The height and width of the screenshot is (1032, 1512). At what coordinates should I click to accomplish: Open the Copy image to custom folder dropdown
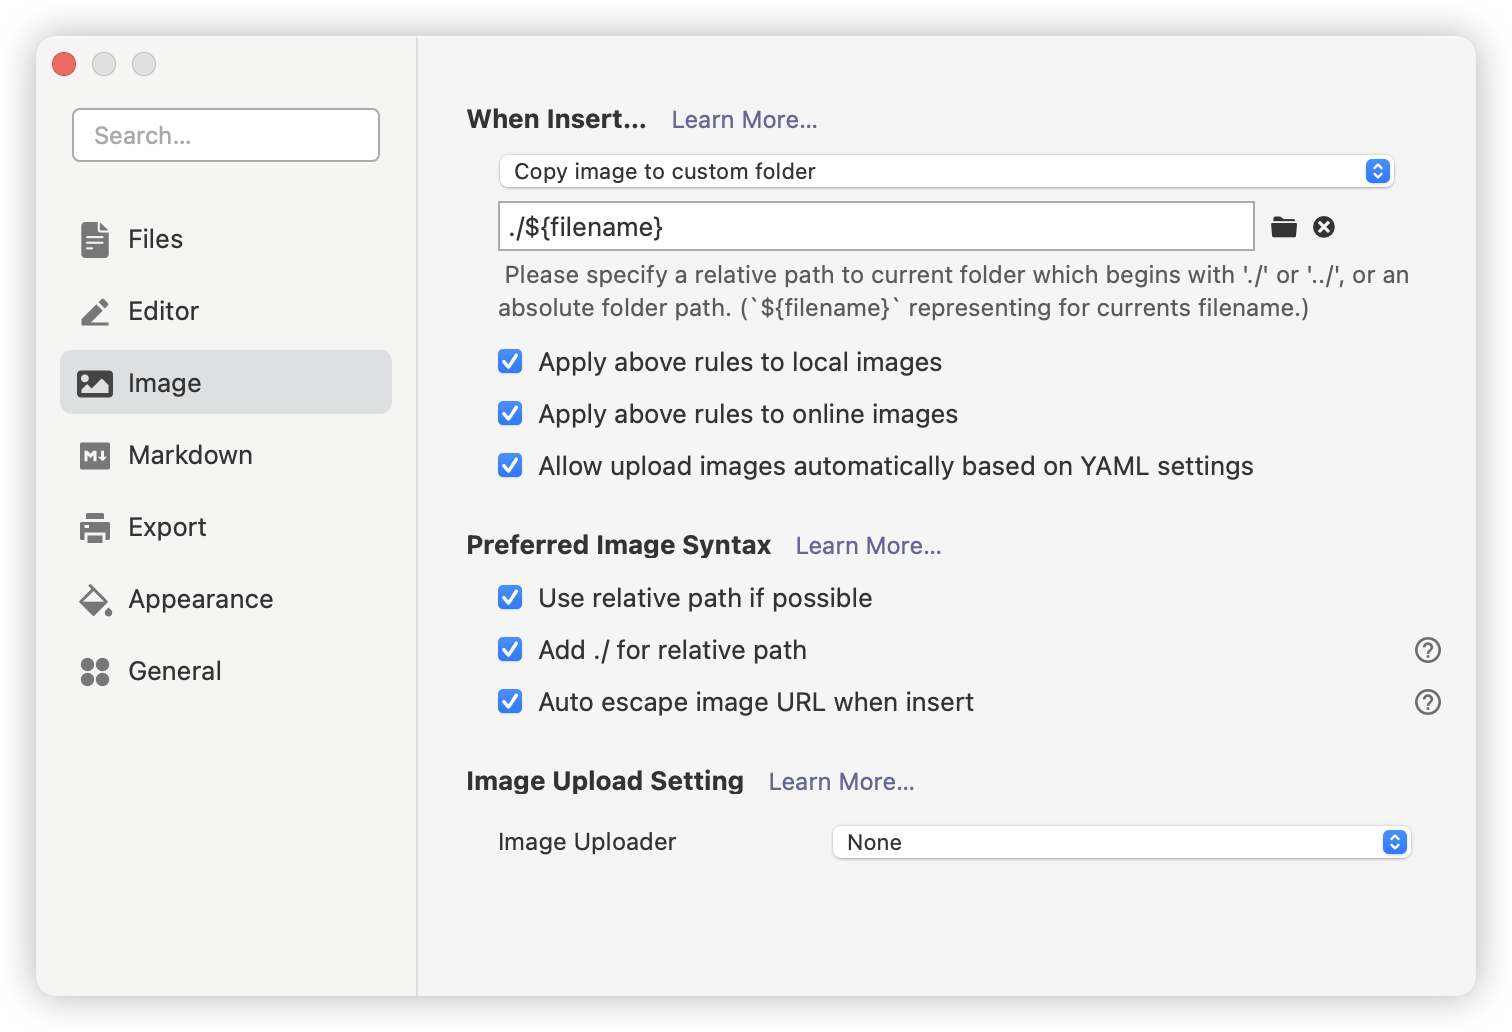(x=946, y=171)
